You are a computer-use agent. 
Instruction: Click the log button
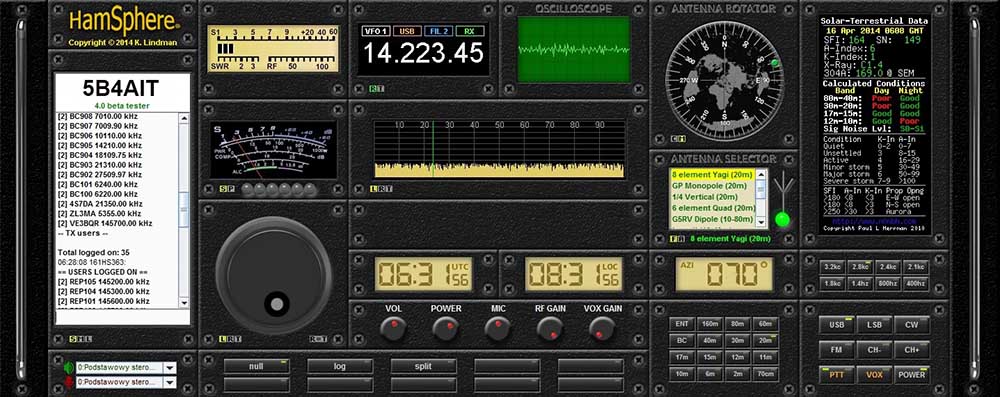point(340,366)
